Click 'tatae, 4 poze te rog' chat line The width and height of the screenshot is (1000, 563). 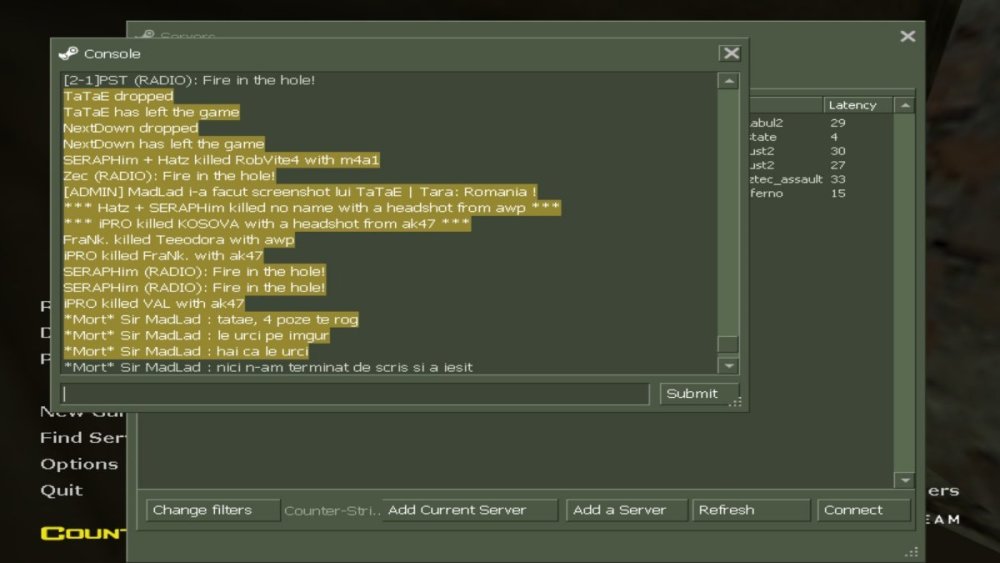210,319
